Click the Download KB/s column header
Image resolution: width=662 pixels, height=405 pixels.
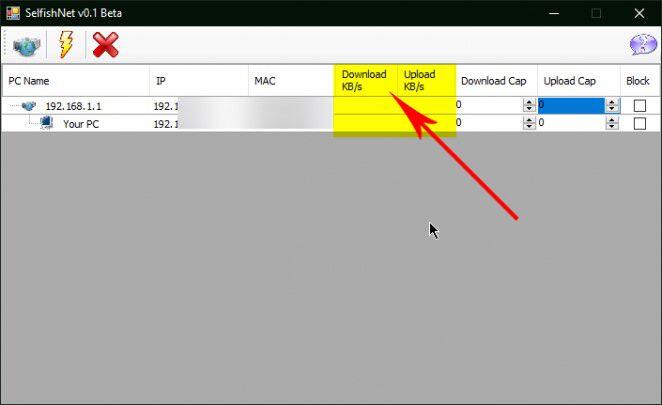(365, 81)
